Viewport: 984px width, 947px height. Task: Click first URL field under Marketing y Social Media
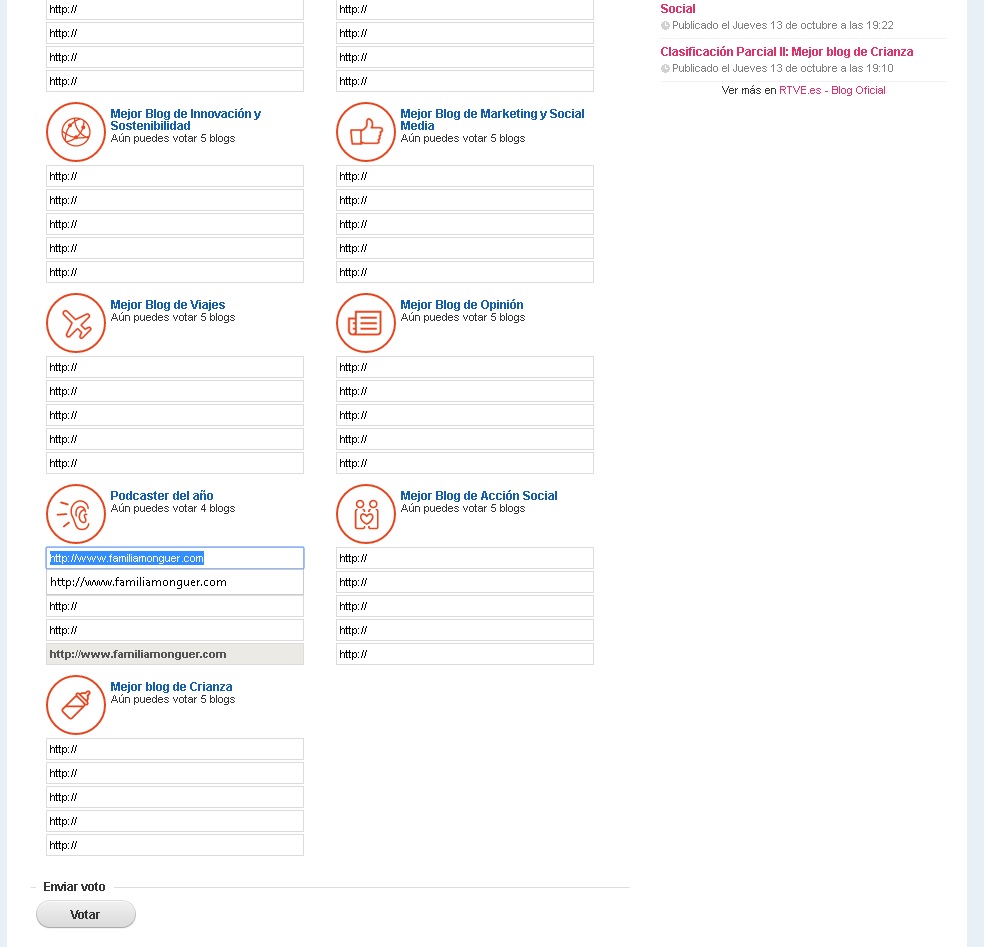click(x=465, y=176)
